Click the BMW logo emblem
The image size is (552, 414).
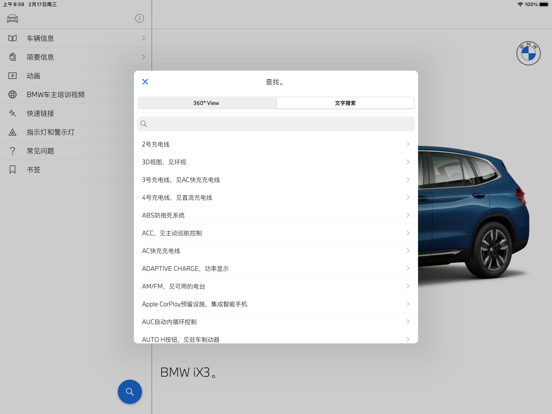528,53
